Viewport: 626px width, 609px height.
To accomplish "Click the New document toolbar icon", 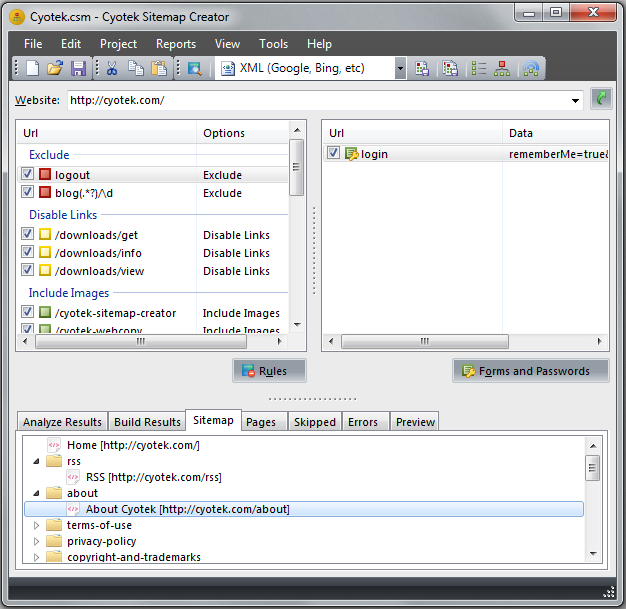I will tap(32, 68).
